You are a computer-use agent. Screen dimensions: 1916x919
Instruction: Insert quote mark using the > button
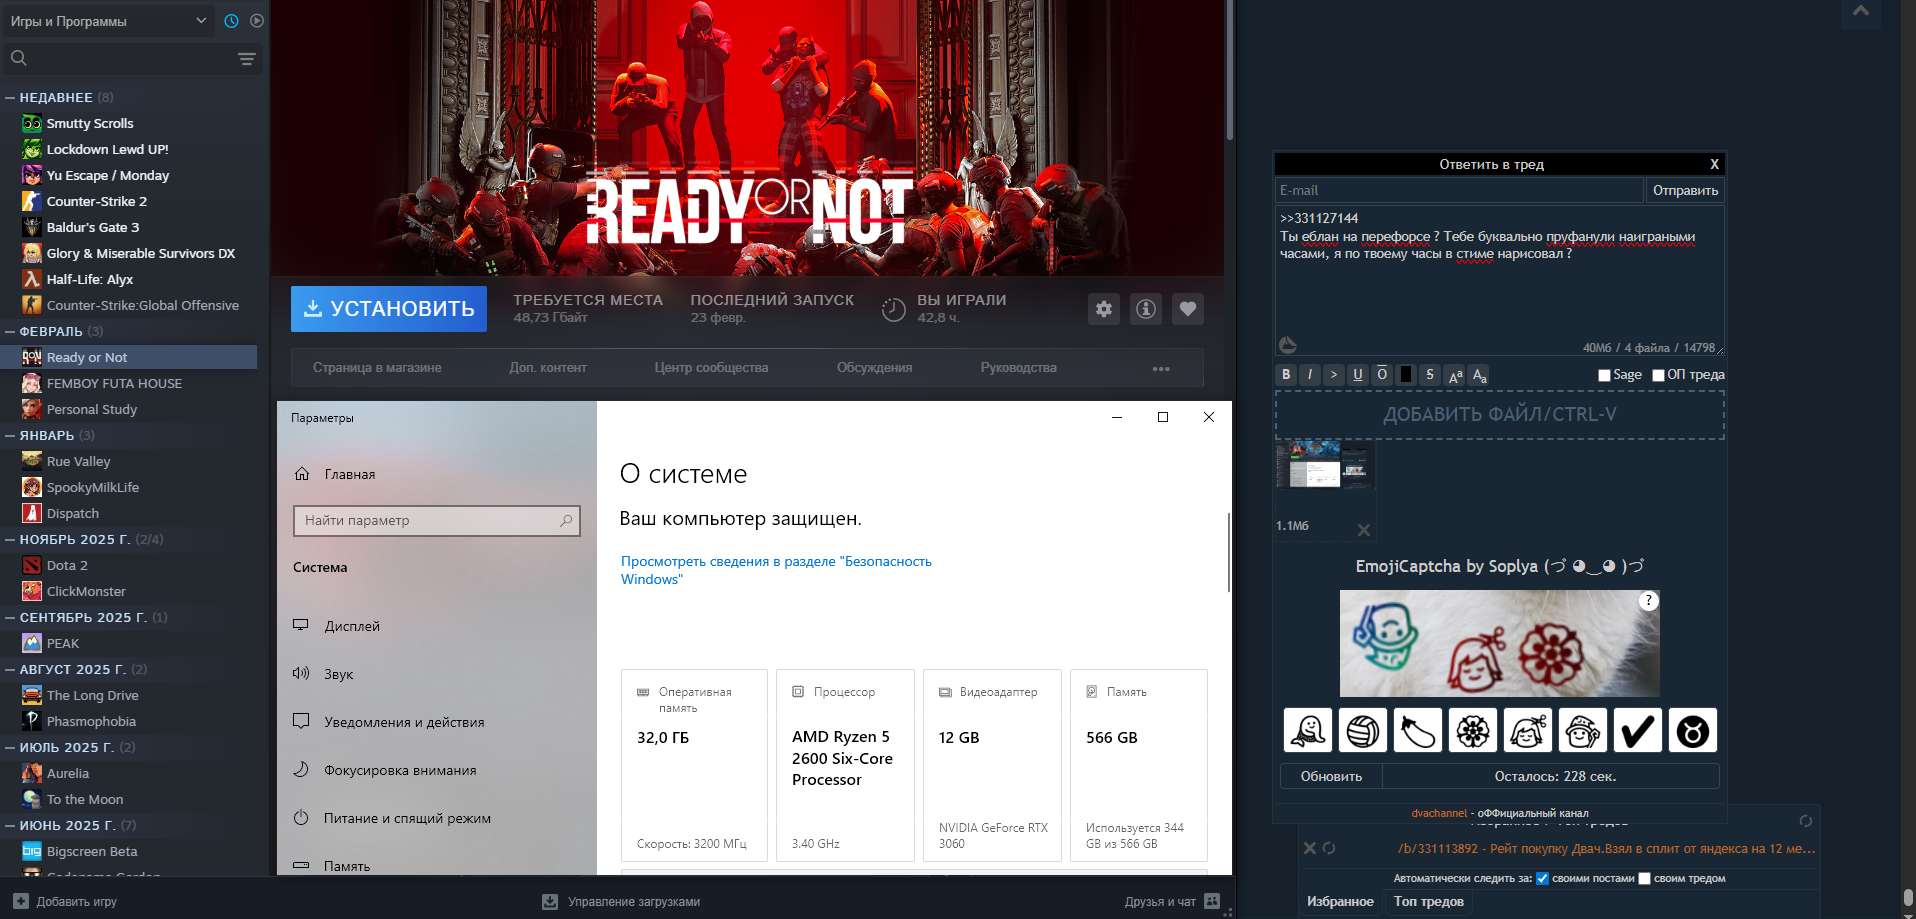[1334, 374]
